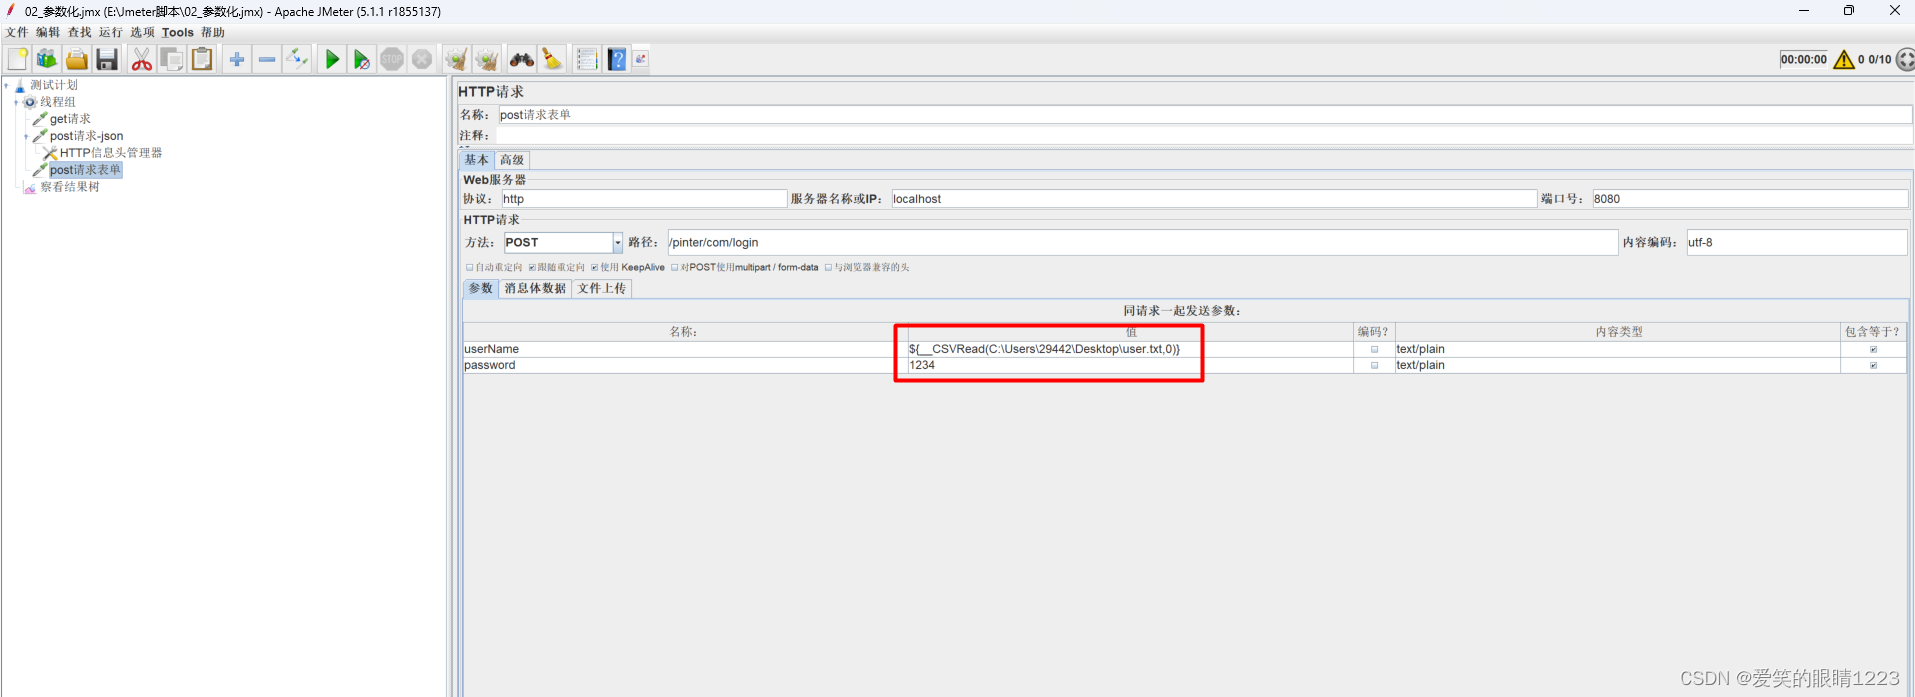Toggle the 跟随重定向 checkbox
Image resolution: width=1915 pixels, height=697 pixels.
point(532,267)
